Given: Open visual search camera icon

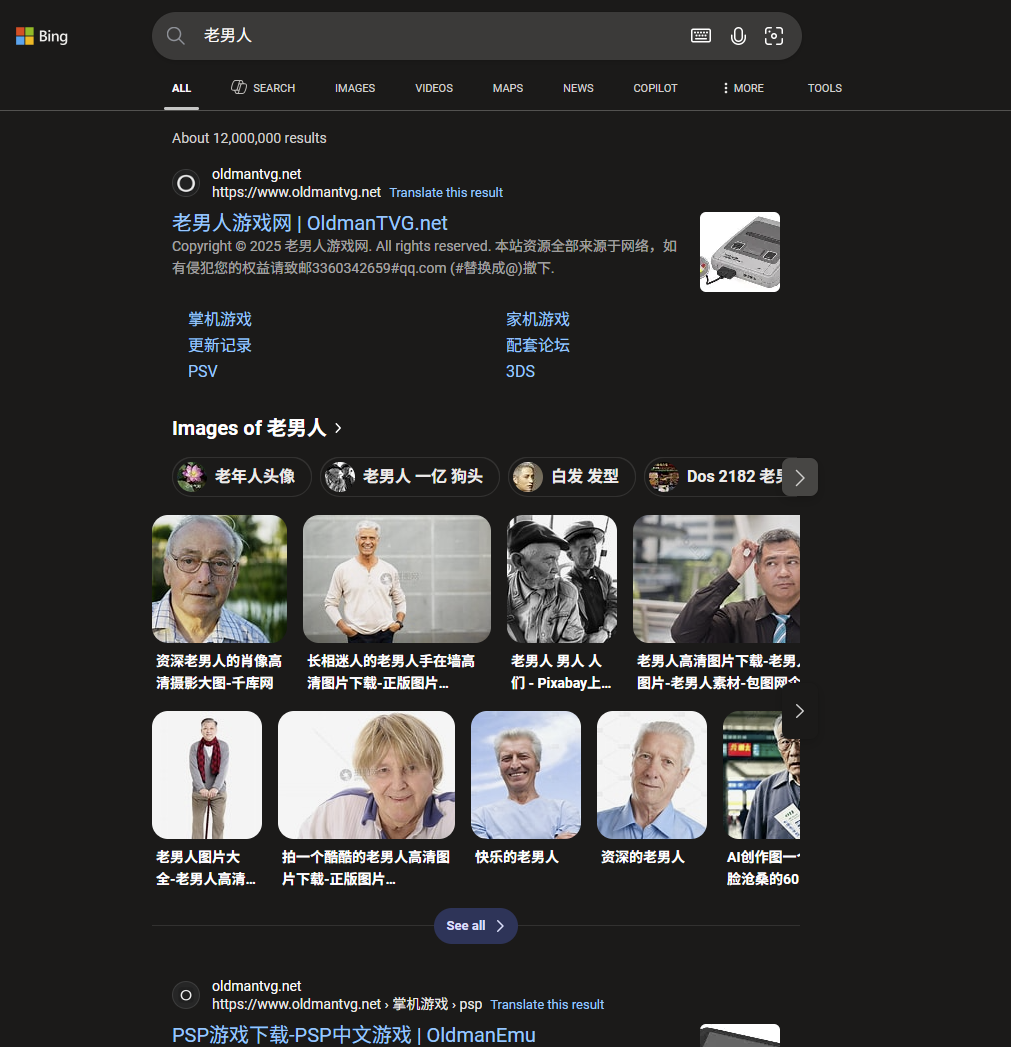Looking at the screenshot, I should pyautogui.click(x=774, y=36).
